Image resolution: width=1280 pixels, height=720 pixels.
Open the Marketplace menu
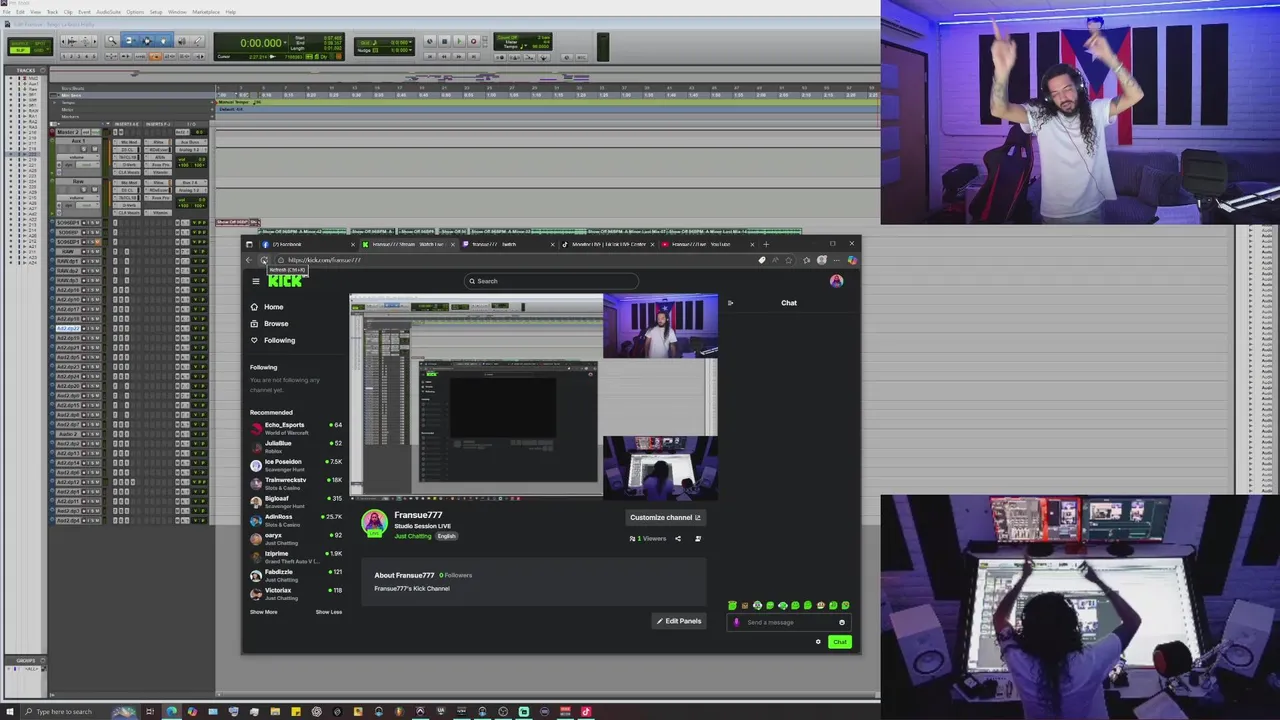[206, 12]
